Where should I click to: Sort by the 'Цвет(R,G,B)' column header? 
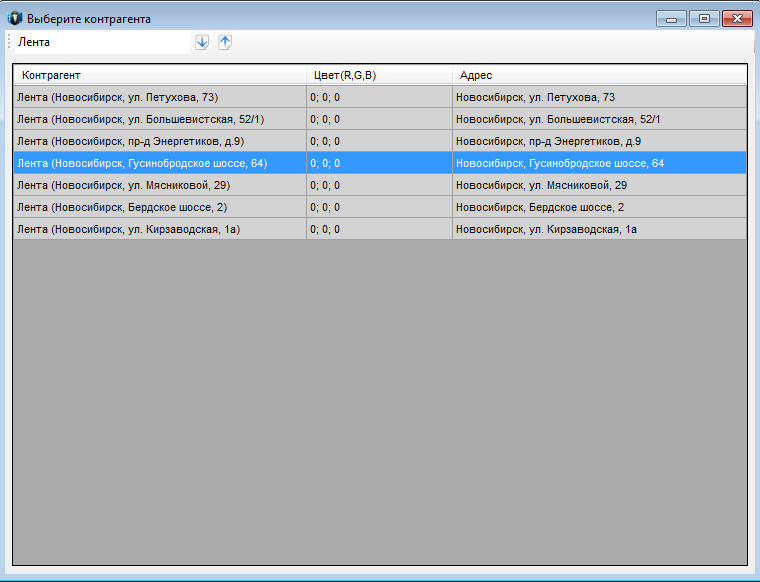coord(379,75)
